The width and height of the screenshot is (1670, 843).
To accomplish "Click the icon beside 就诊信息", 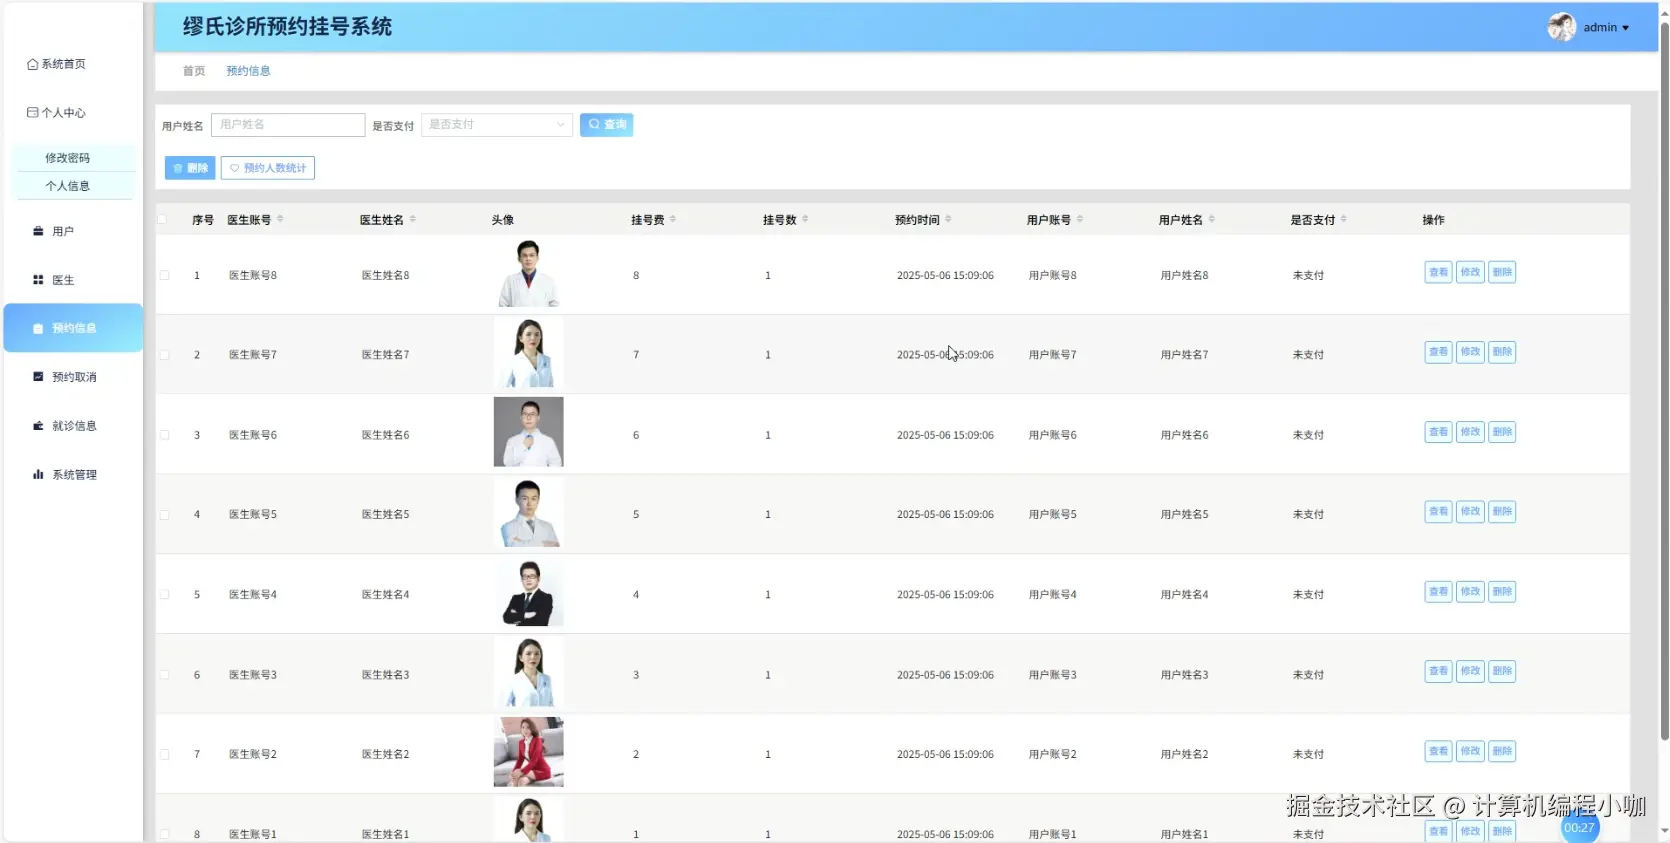I will pyautogui.click(x=38, y=426).
